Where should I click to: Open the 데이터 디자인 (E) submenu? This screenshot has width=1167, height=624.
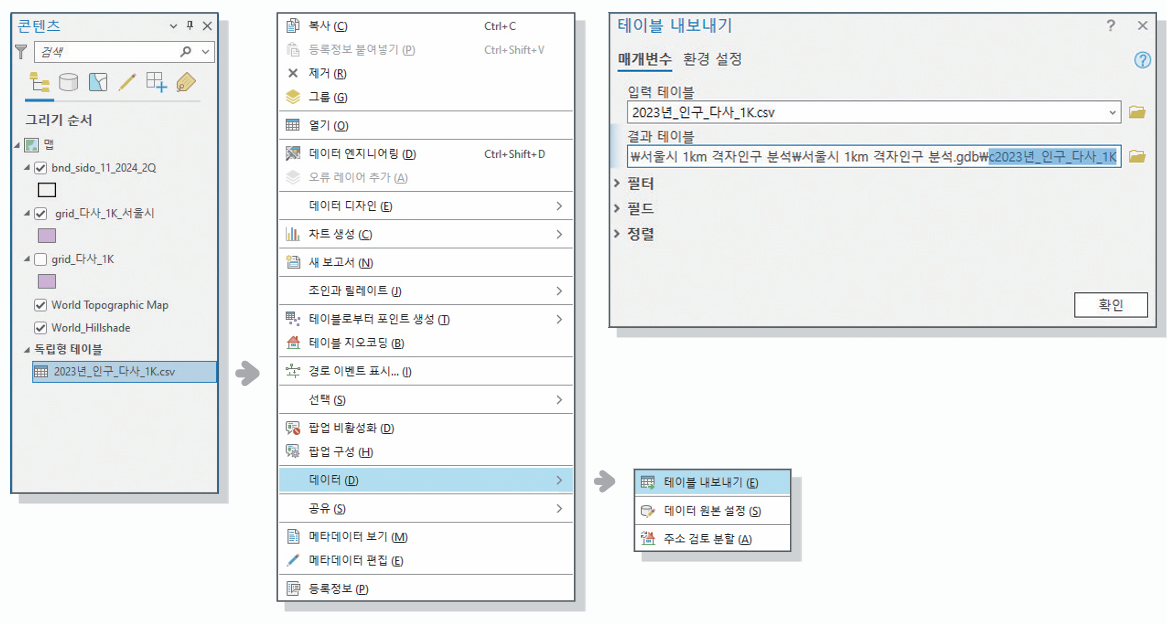point(426,206)
